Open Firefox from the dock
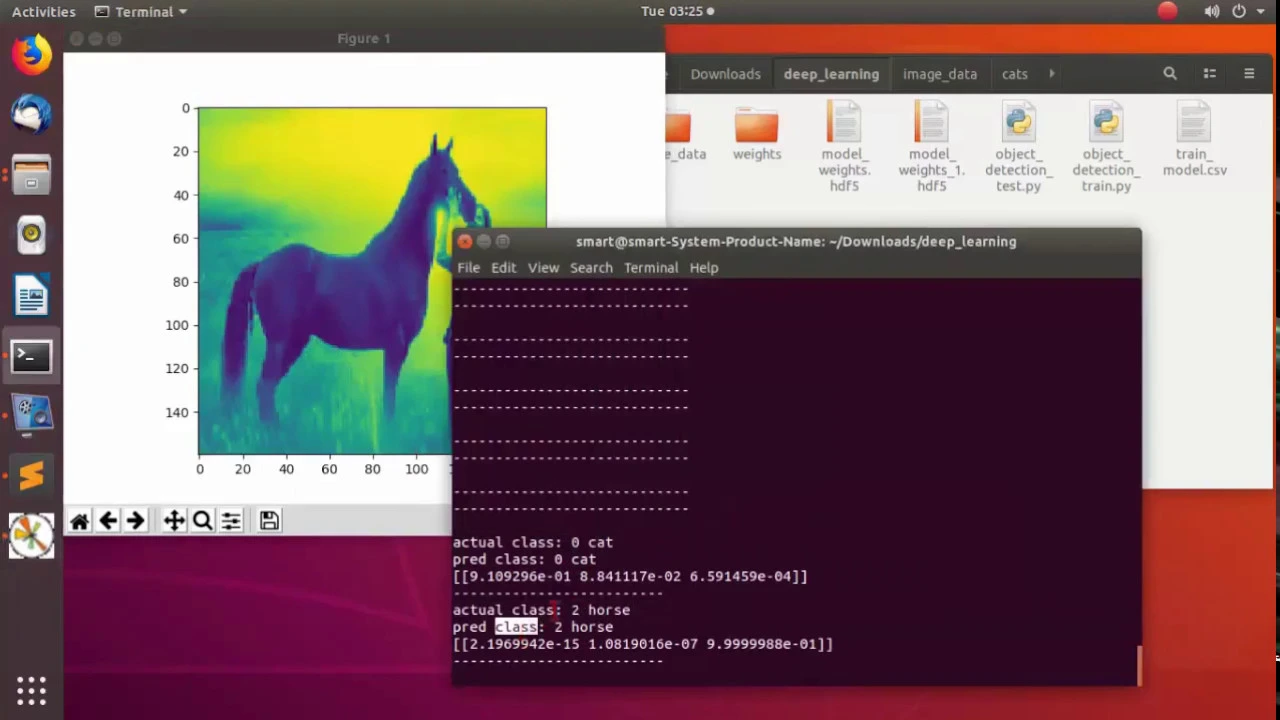 pyautogui.click(x=31, y=53)
